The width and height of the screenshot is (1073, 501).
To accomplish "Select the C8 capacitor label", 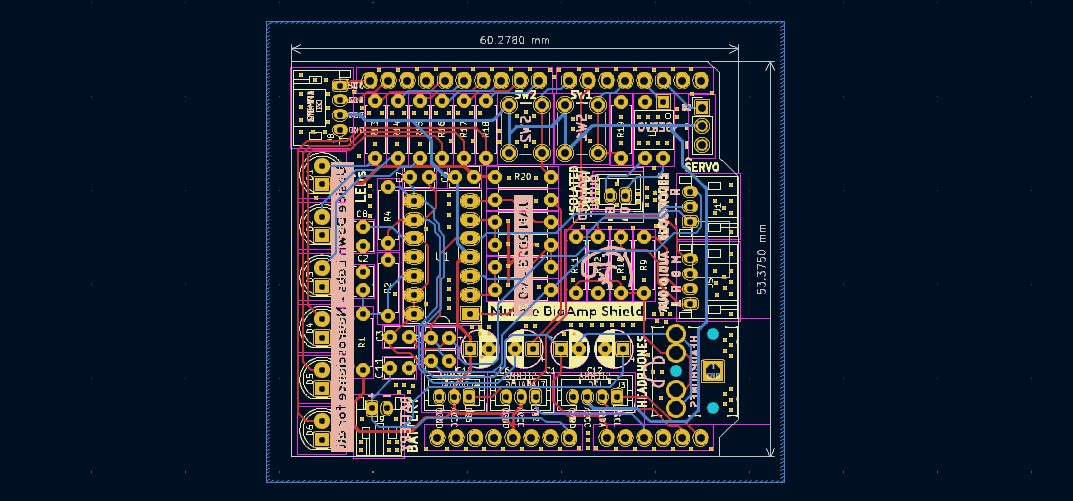I will coord(362,215).
